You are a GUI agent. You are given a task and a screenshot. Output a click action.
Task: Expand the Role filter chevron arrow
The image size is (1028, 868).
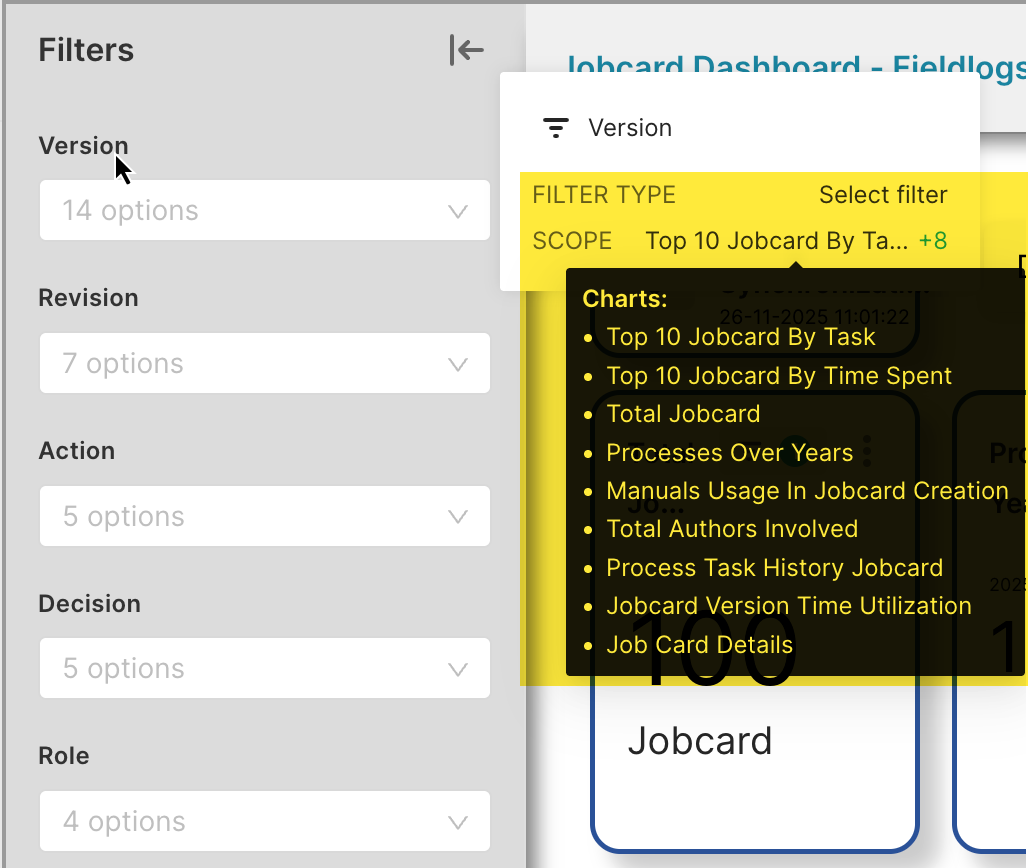coord(458,822)
